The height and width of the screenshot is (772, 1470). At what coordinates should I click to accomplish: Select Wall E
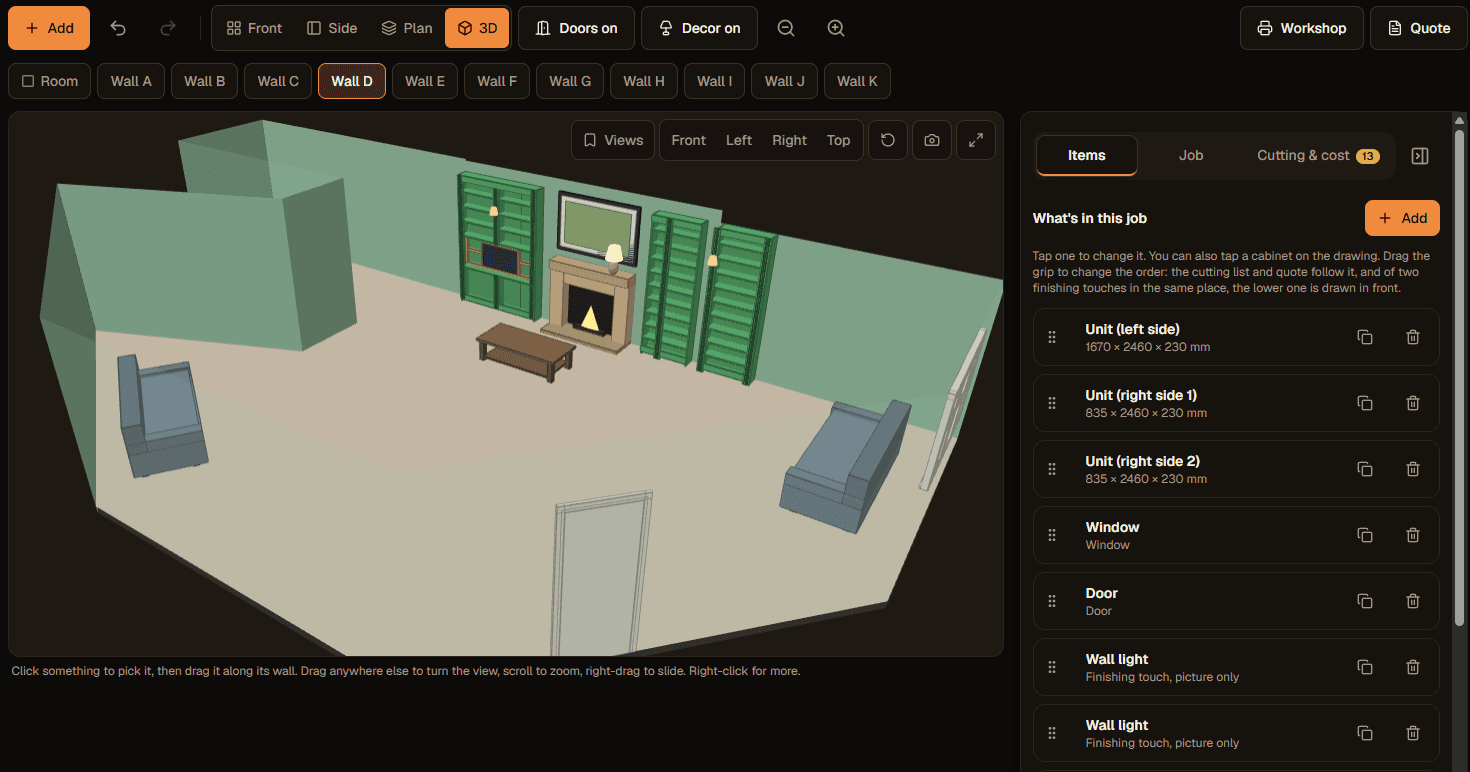(425, 81)
